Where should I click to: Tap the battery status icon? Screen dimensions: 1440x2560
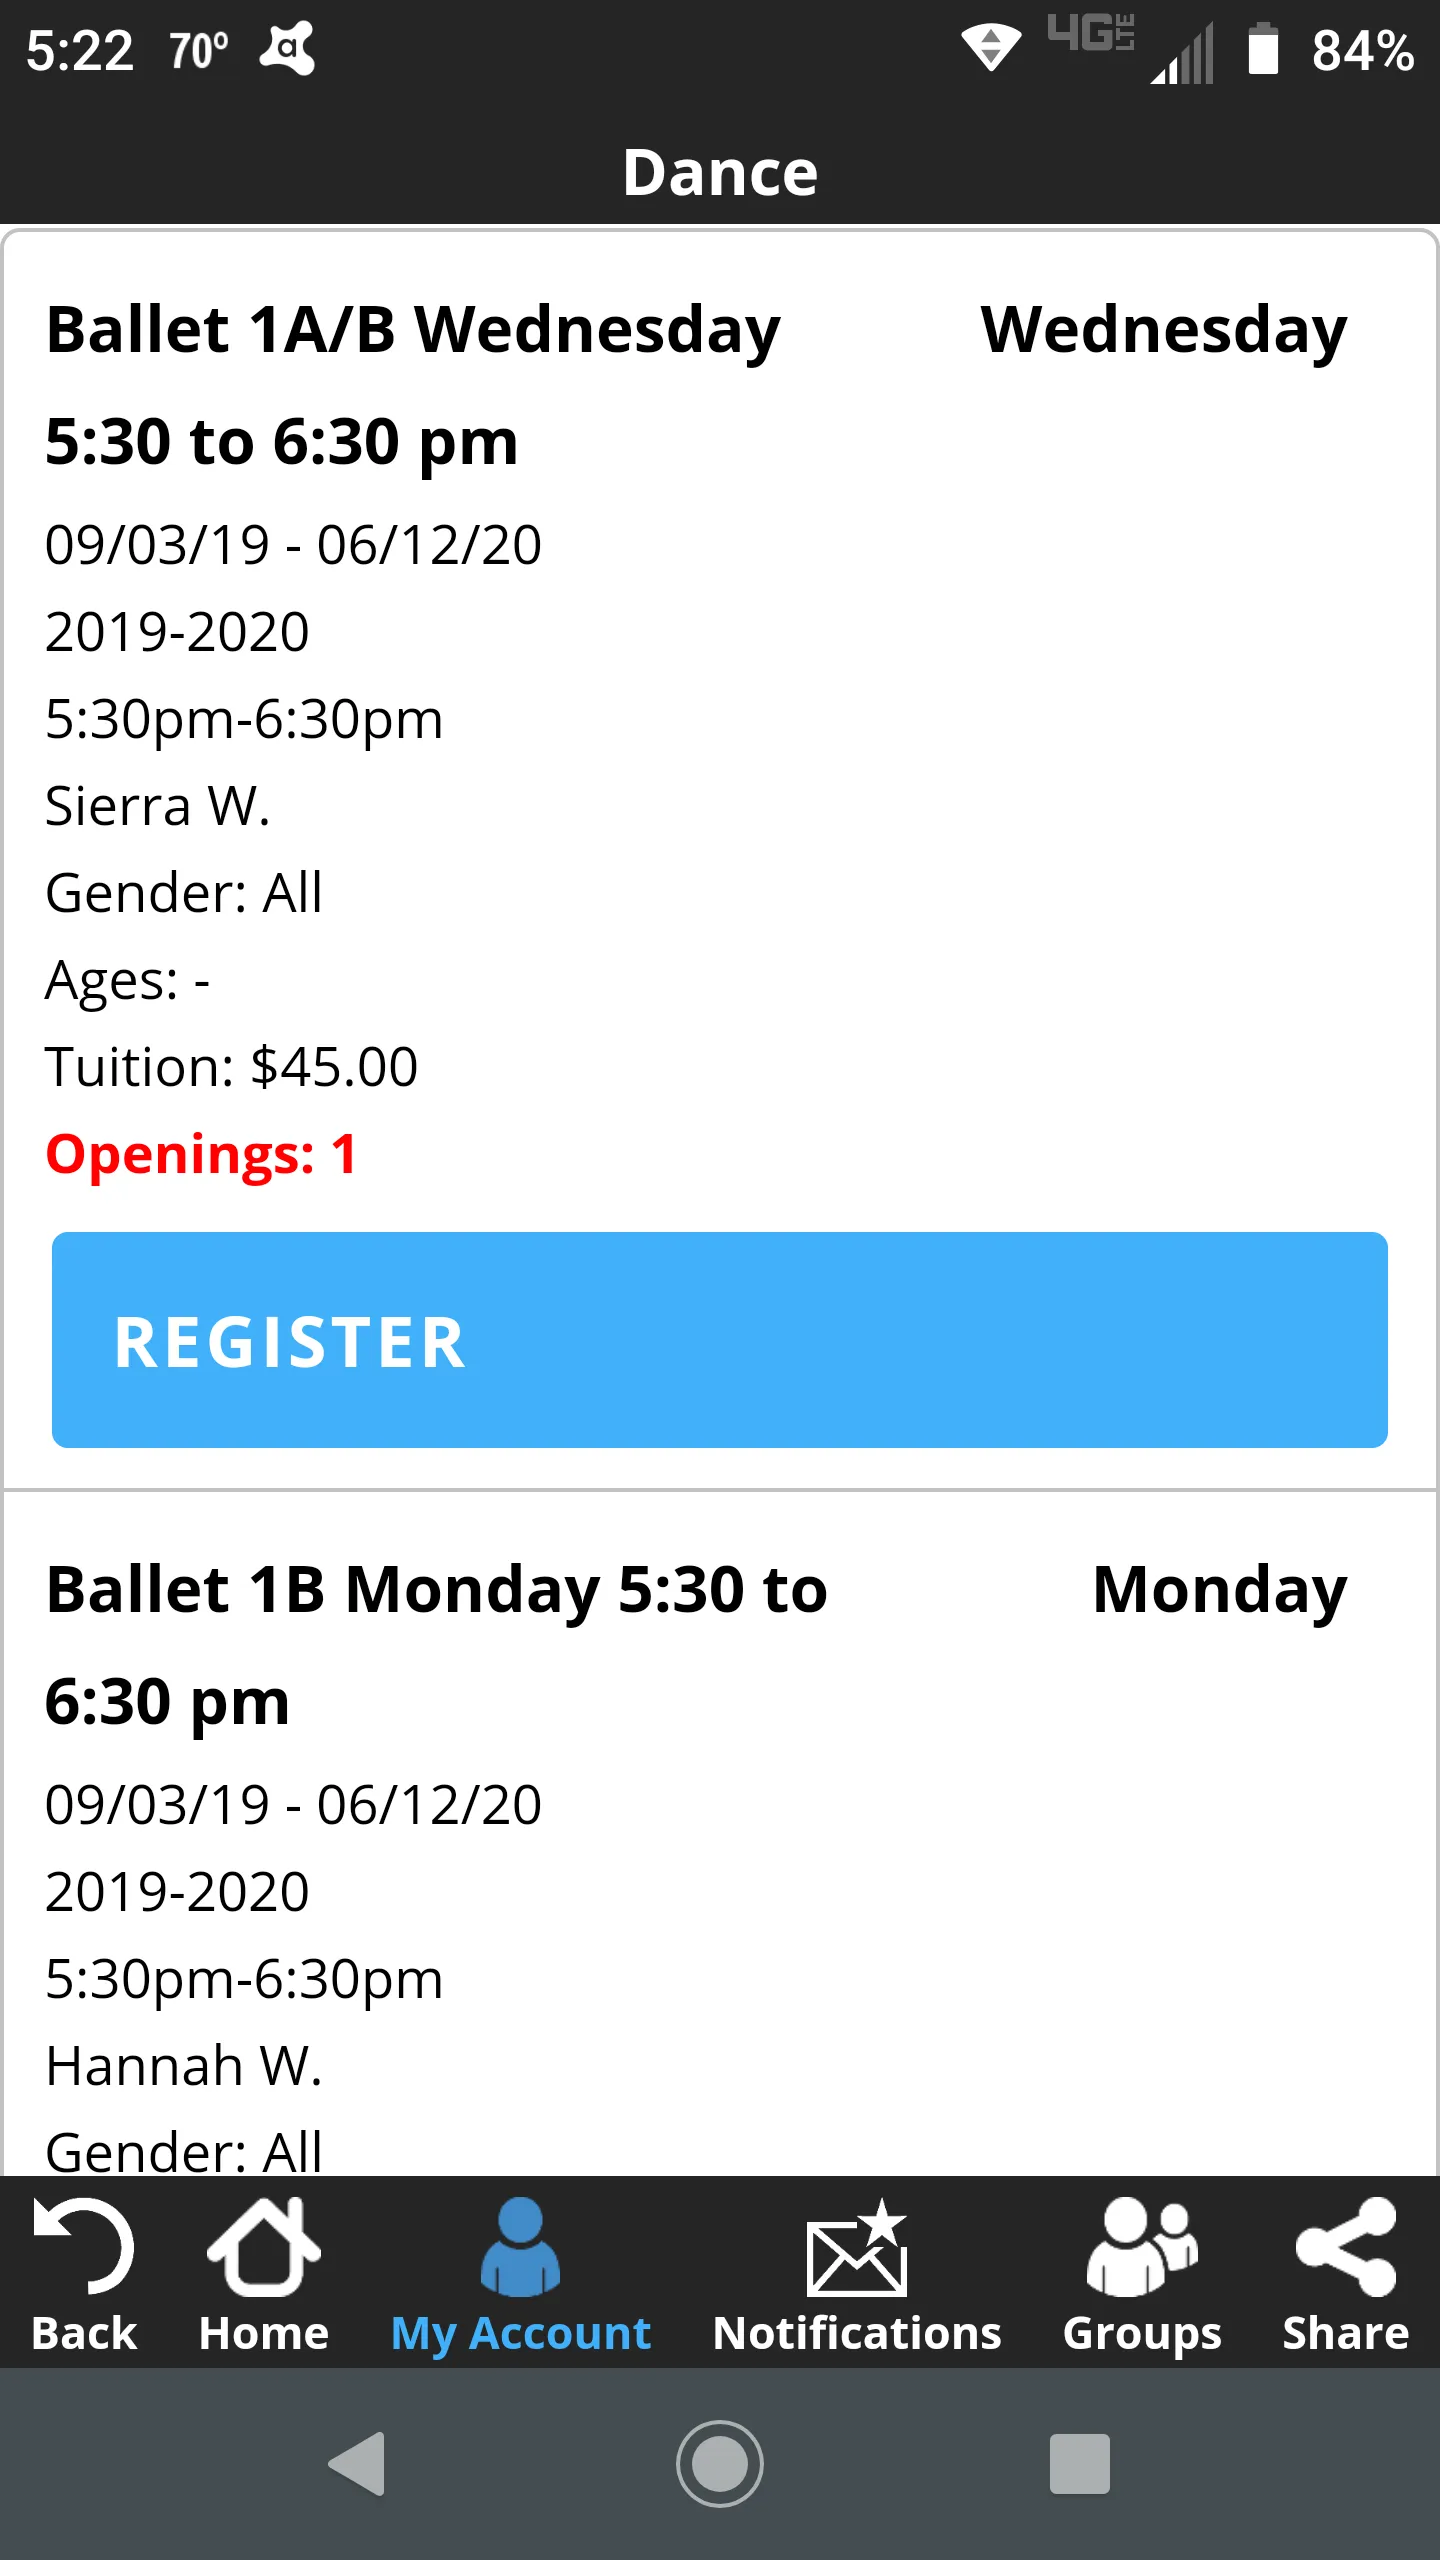[x=1263, y=50]
